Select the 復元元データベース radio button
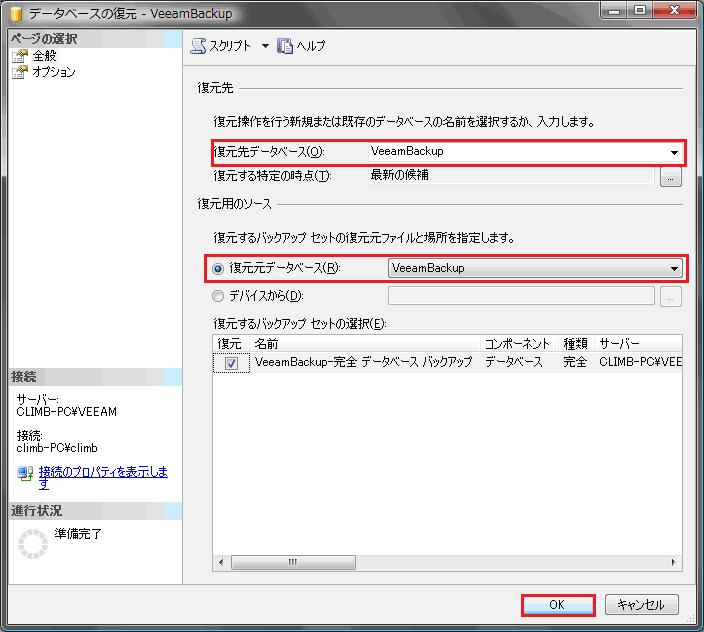This screenshot has width=704, height=632. point(218,269)
